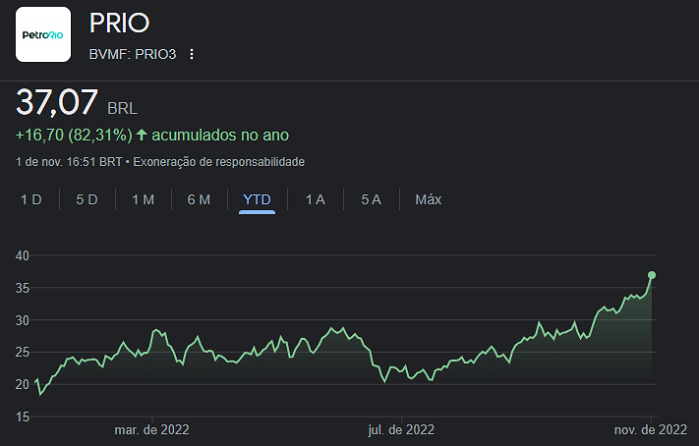The image size is (699, 446).
Task: Show the 5 A price history
Action: [x=371, y=200]
